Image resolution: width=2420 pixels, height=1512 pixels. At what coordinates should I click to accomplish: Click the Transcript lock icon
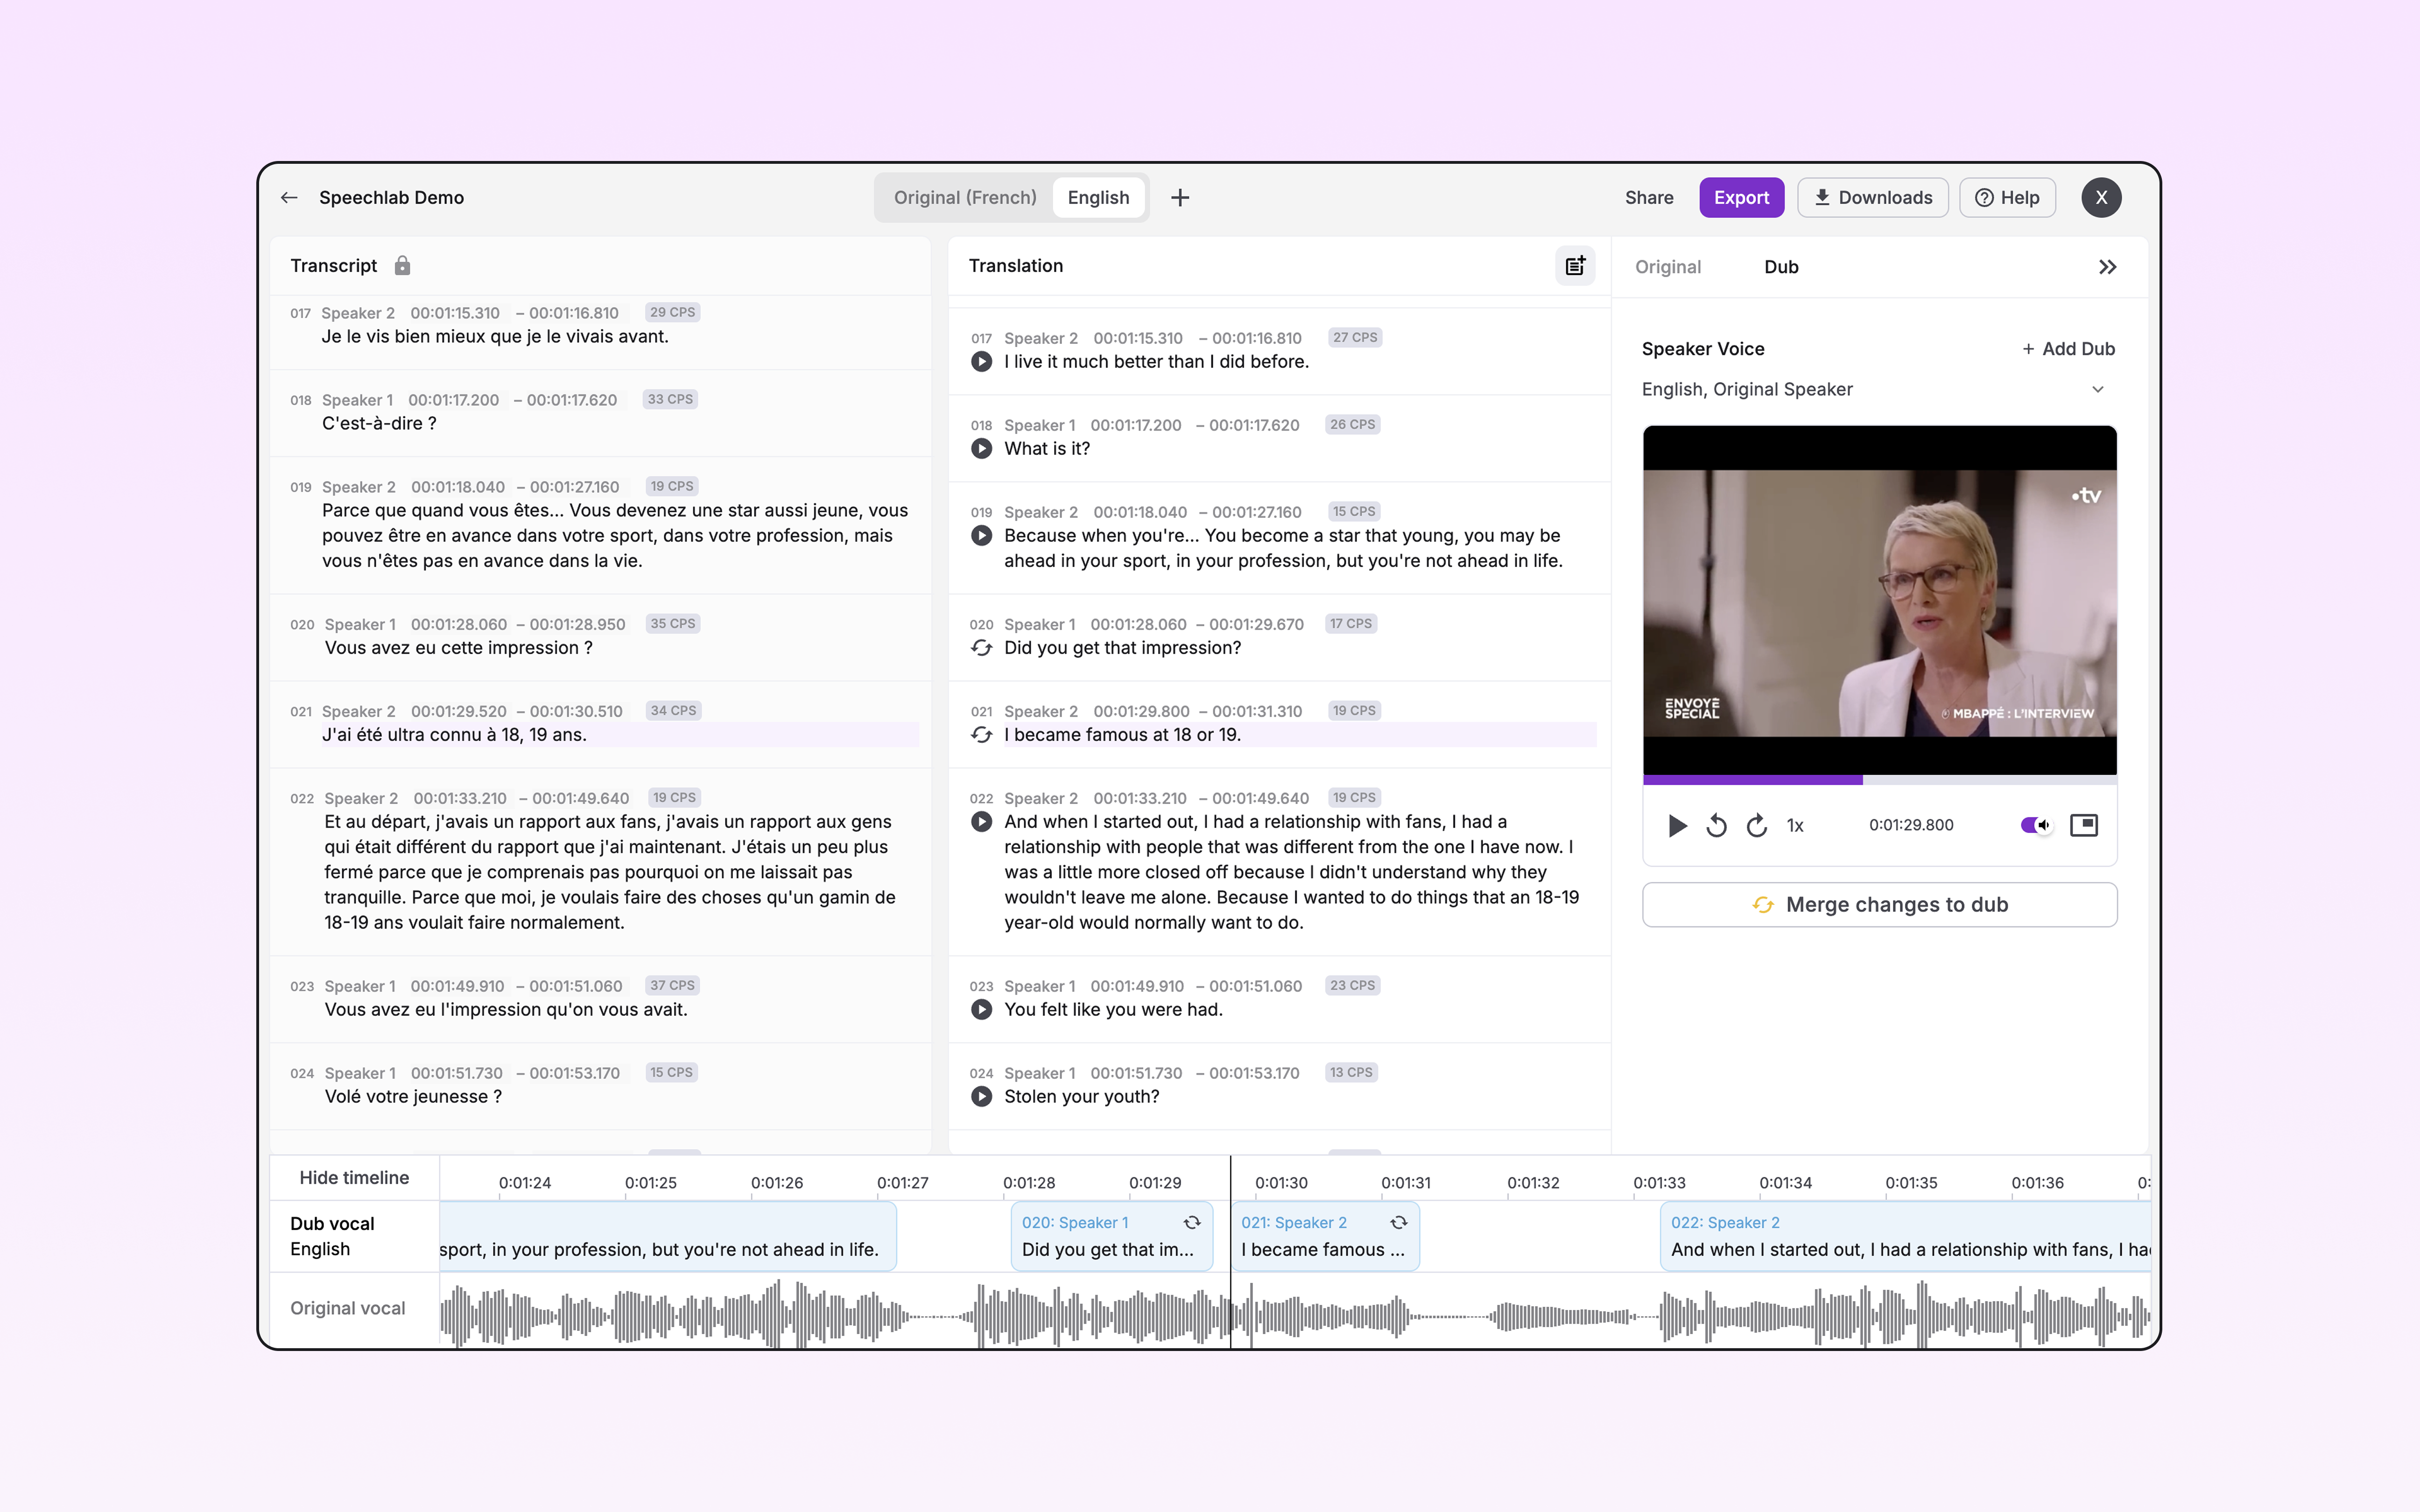click(x=402, y=266)
